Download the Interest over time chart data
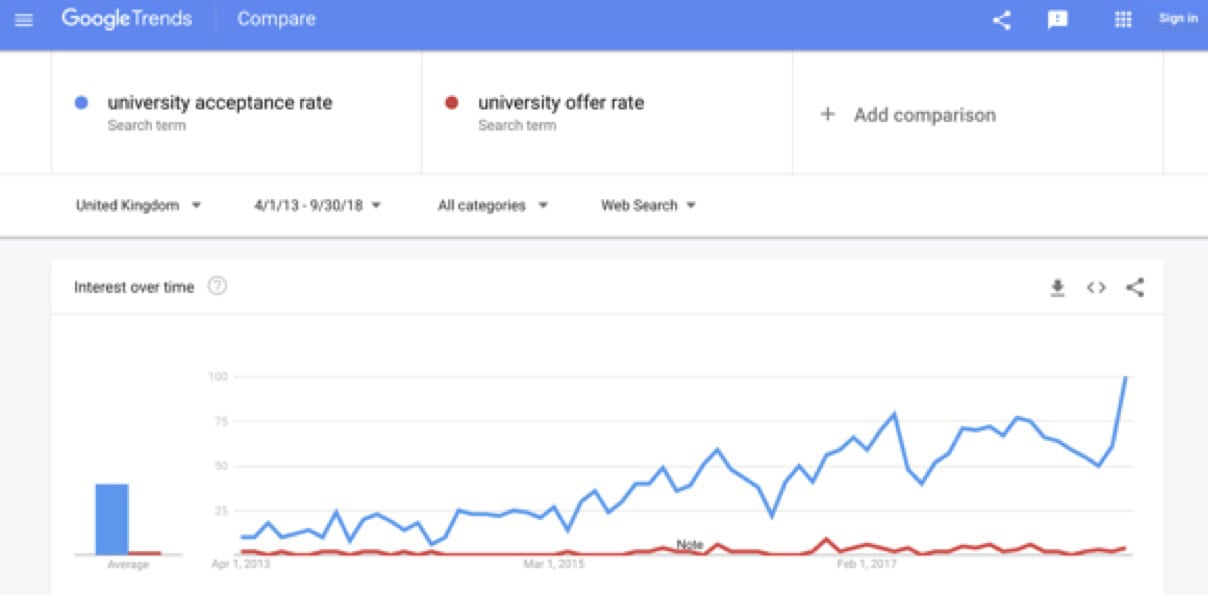 pyautogui.click(x=1057, y=288)
